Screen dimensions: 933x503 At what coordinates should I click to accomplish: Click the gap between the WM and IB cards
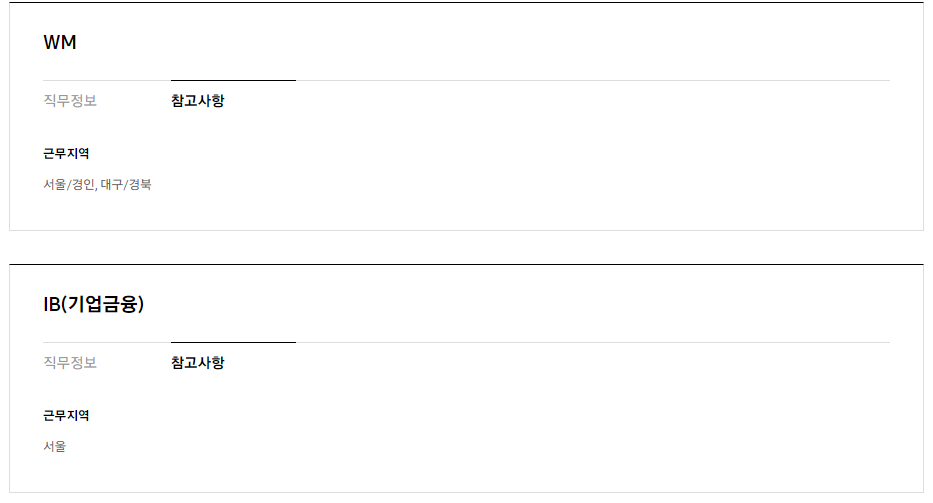point(466,247)
